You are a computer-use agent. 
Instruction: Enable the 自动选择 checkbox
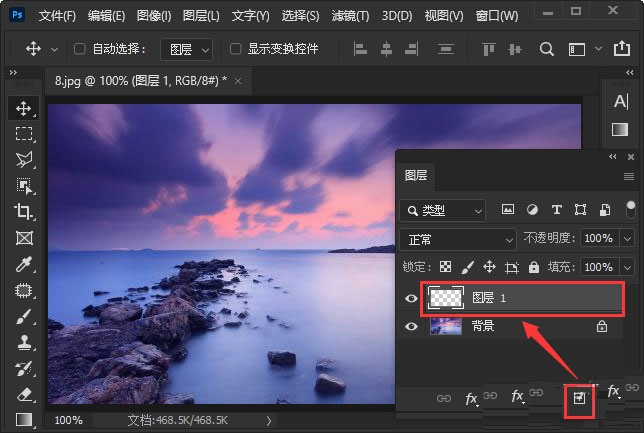click(x=80, y=49)
